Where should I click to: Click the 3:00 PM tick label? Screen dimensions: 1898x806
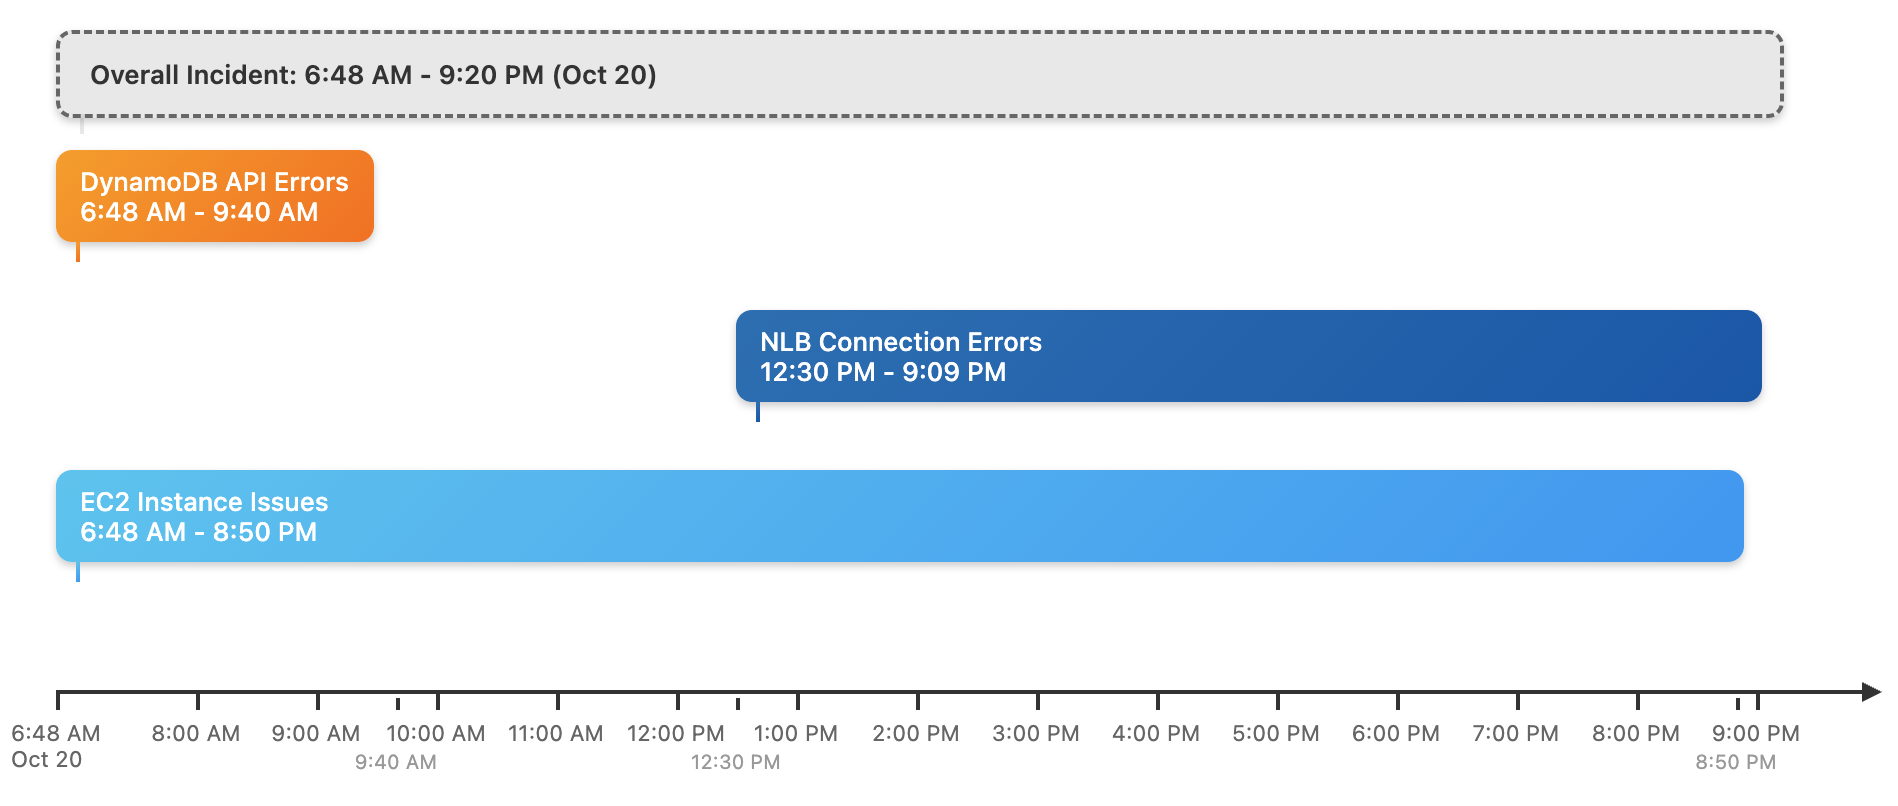(1036, 734)
